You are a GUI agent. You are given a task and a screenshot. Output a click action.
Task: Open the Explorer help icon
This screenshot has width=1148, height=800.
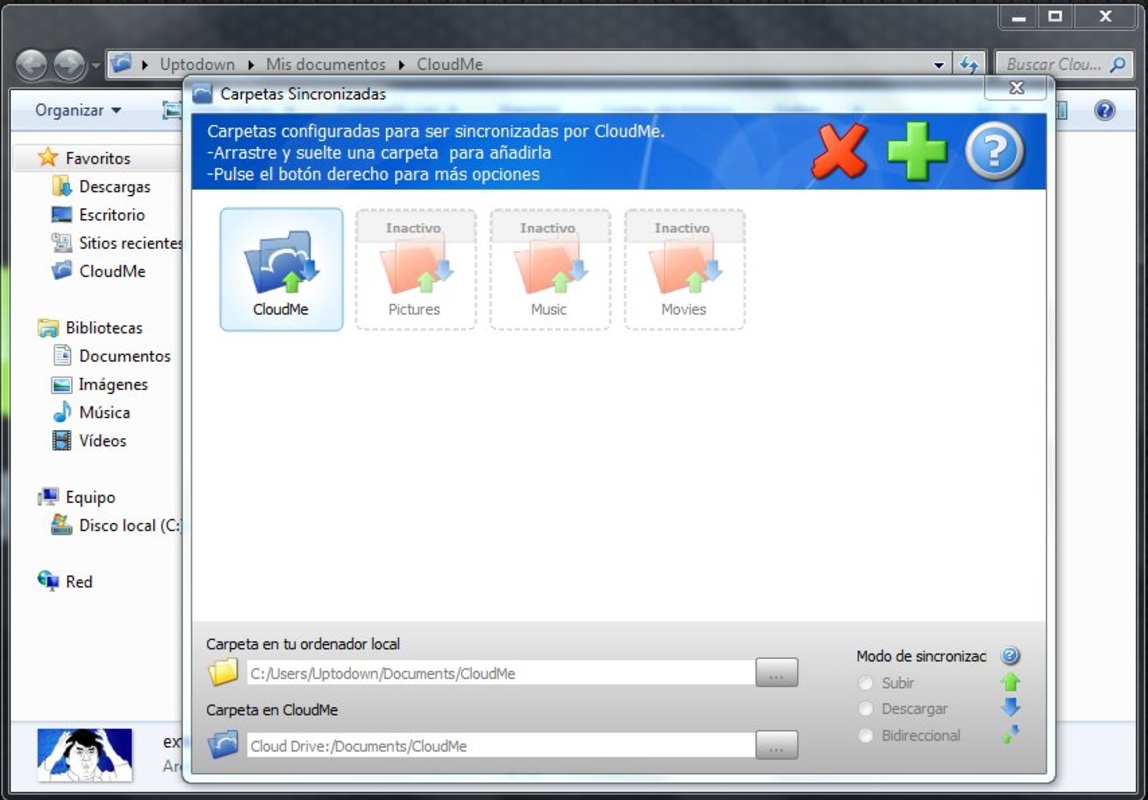click(x=1104, y=111)
